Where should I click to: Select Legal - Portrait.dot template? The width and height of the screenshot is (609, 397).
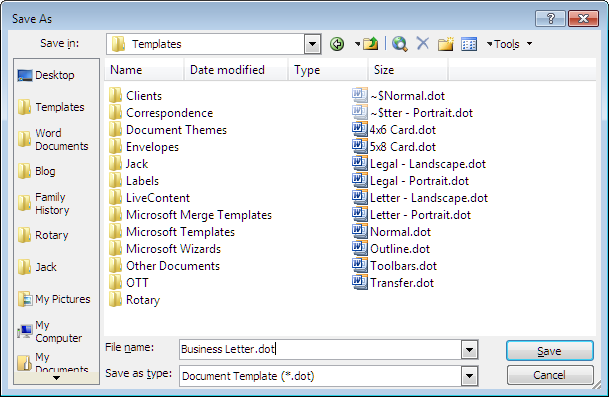[x=411, y=181]
